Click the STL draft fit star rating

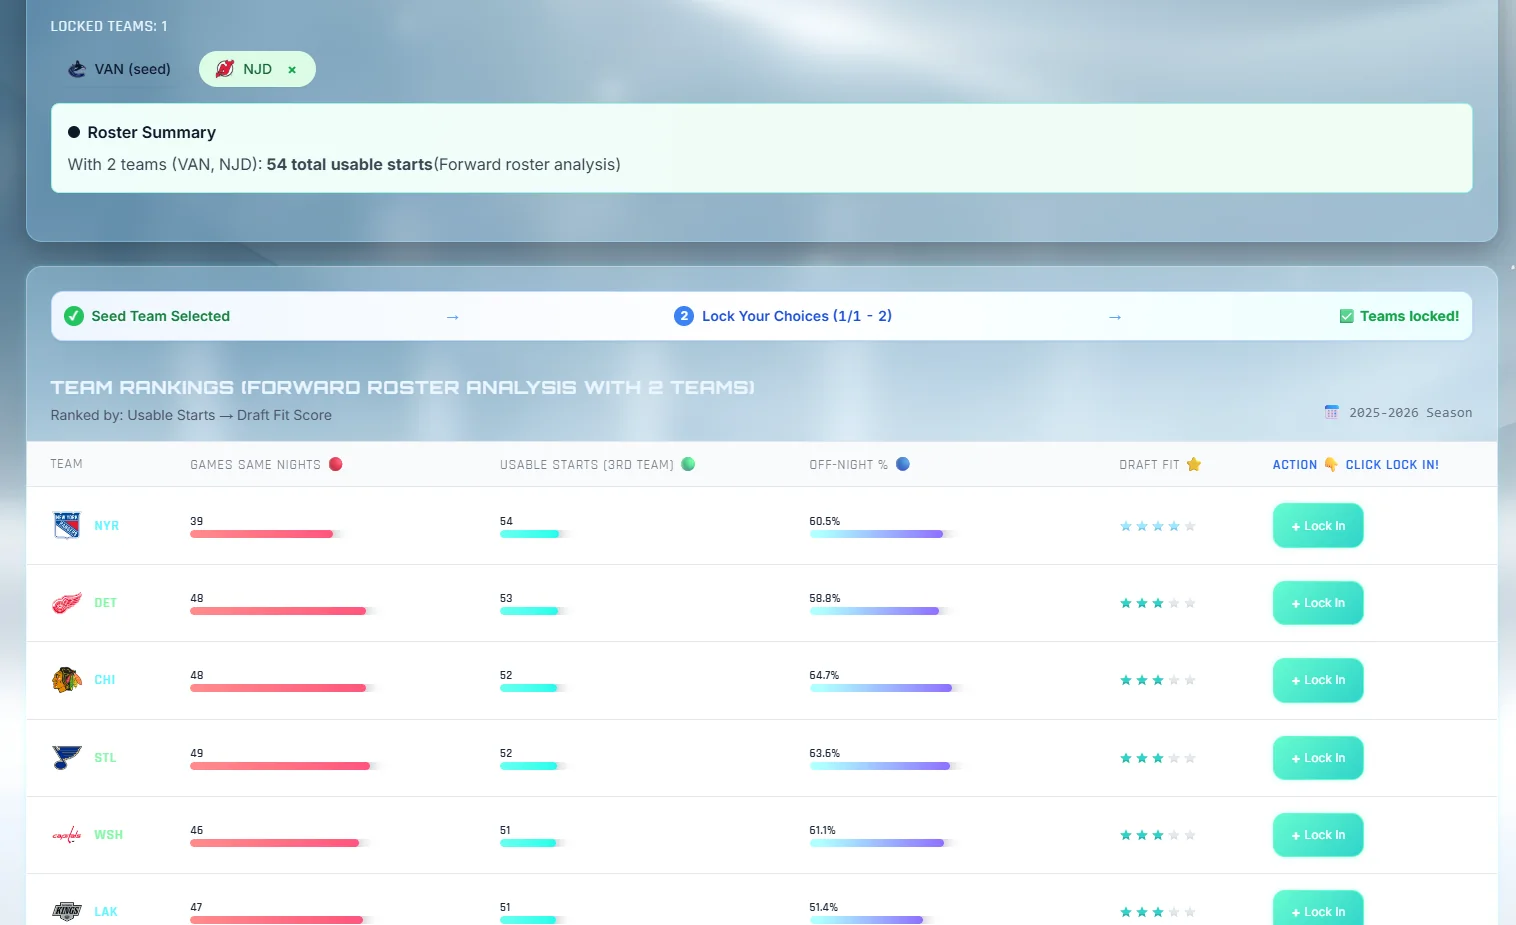1158,758
